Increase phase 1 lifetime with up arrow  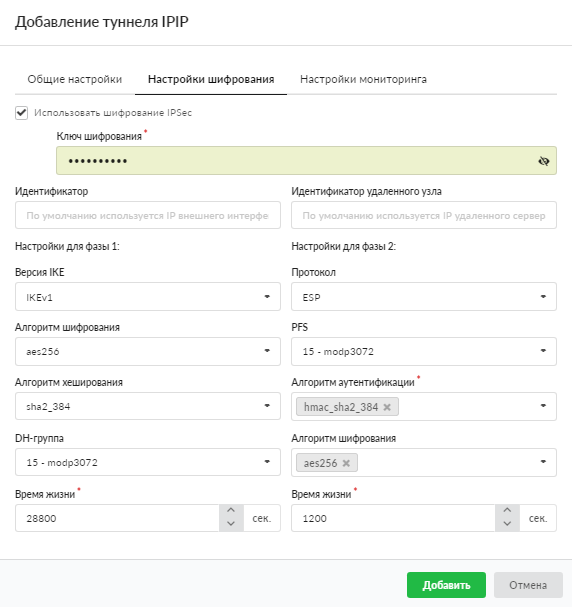[231, 511]
